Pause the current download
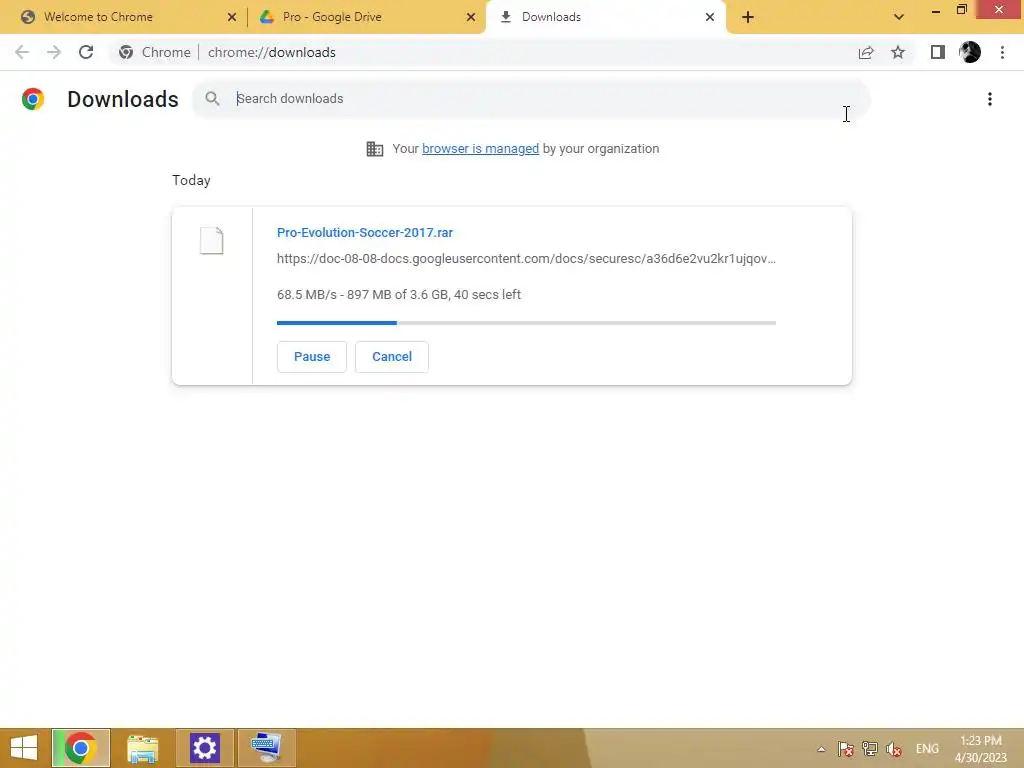This screenshot has height=768, width=1024. point(312,357)
